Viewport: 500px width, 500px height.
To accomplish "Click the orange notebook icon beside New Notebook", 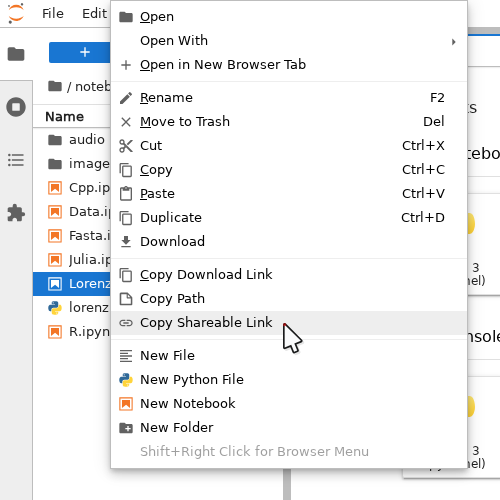I will tap(126, 404).
